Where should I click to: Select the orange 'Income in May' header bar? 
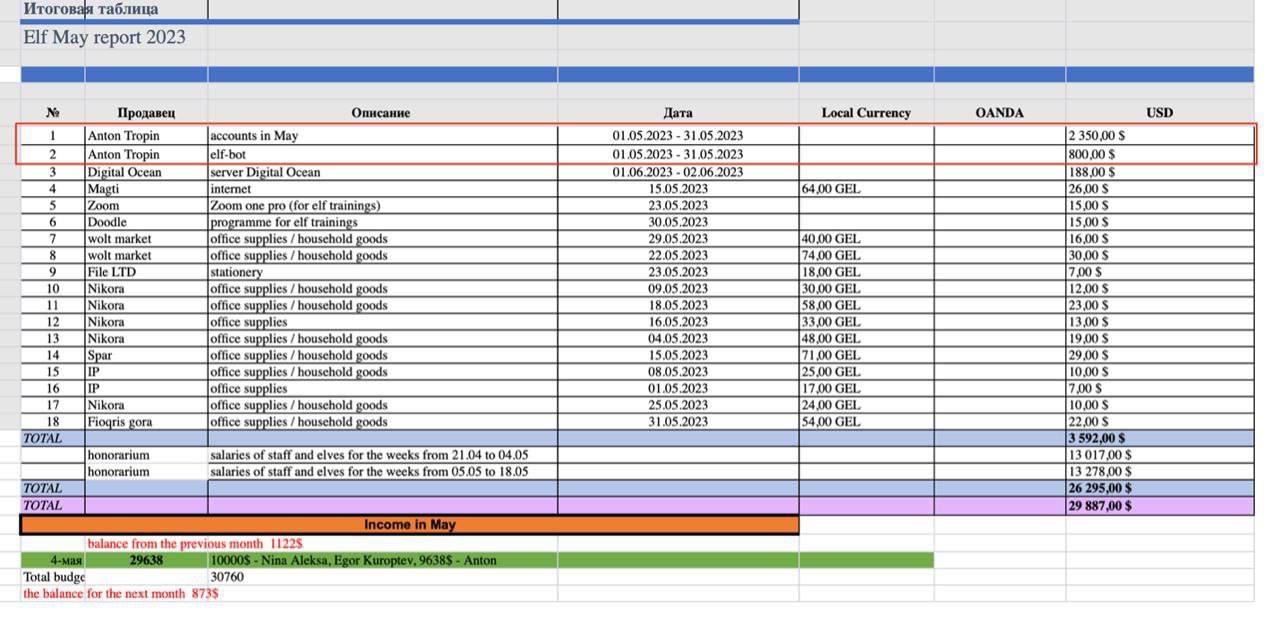409,525
